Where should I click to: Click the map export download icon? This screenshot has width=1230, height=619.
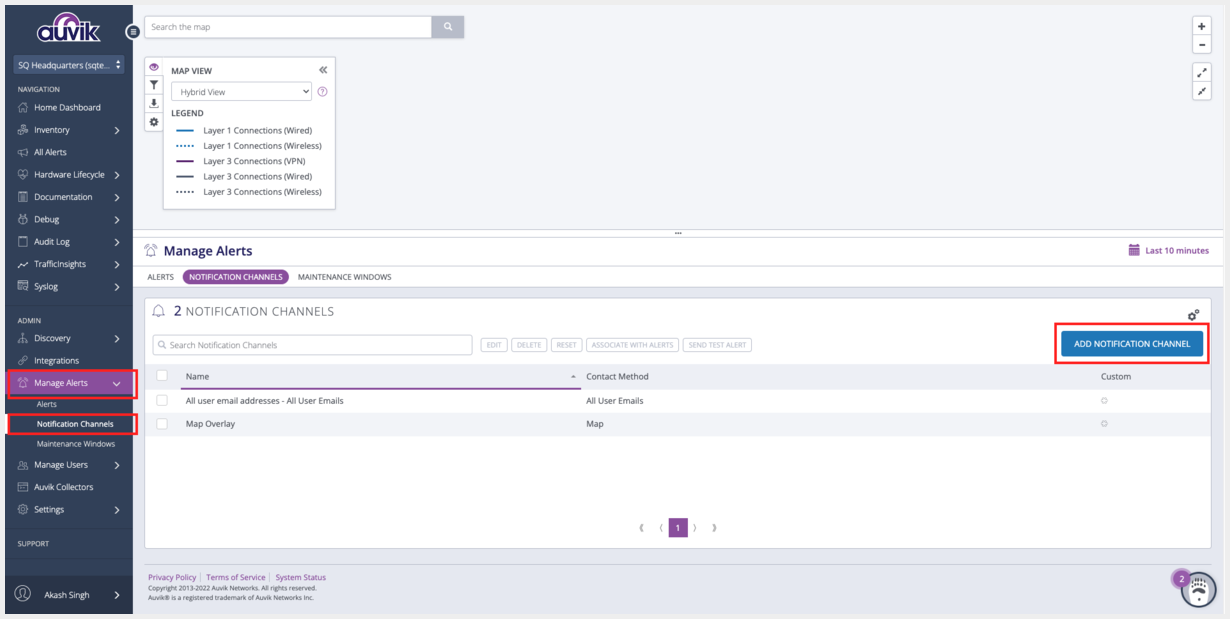point(154,103)
